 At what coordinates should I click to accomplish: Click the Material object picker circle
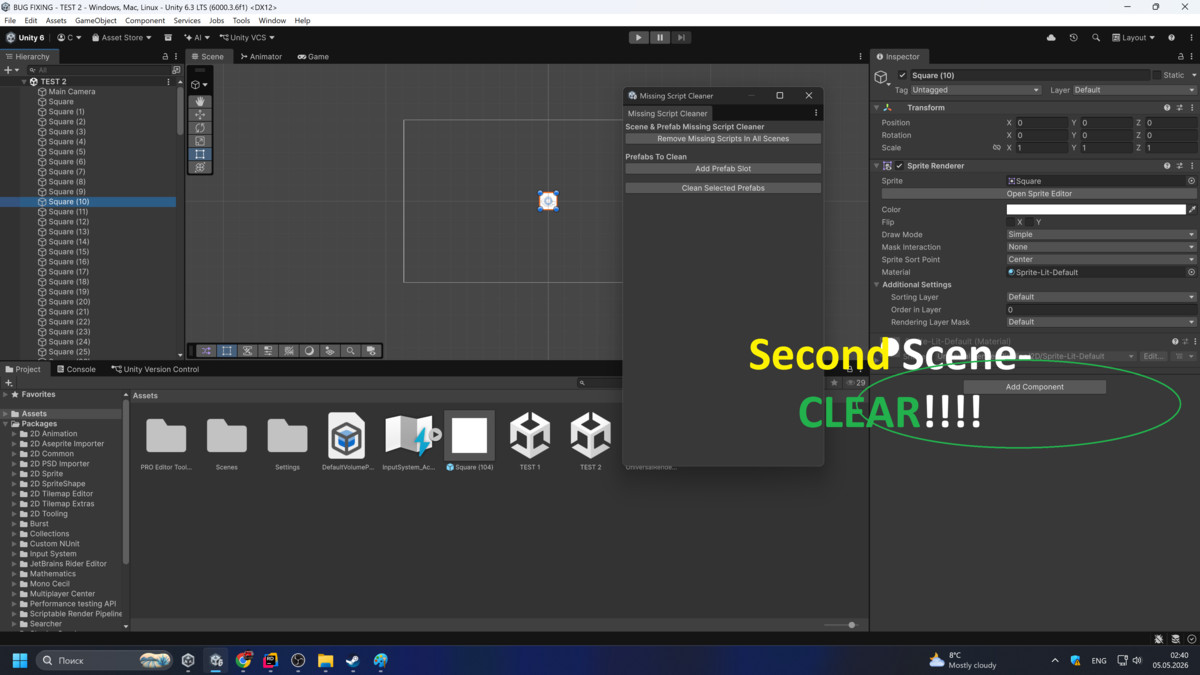(1191, 272)
